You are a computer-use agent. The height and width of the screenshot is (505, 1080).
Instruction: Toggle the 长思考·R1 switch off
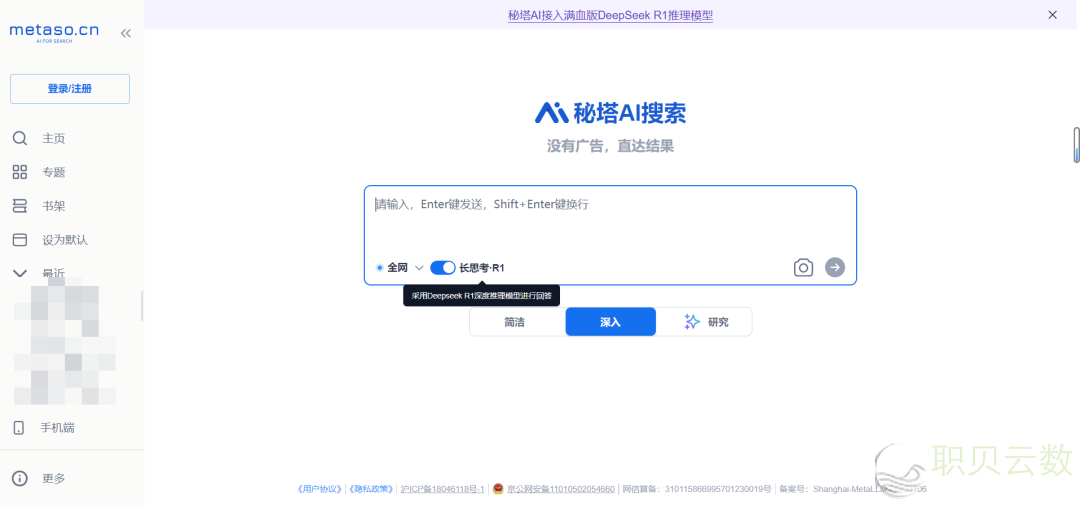click(442, 267)
